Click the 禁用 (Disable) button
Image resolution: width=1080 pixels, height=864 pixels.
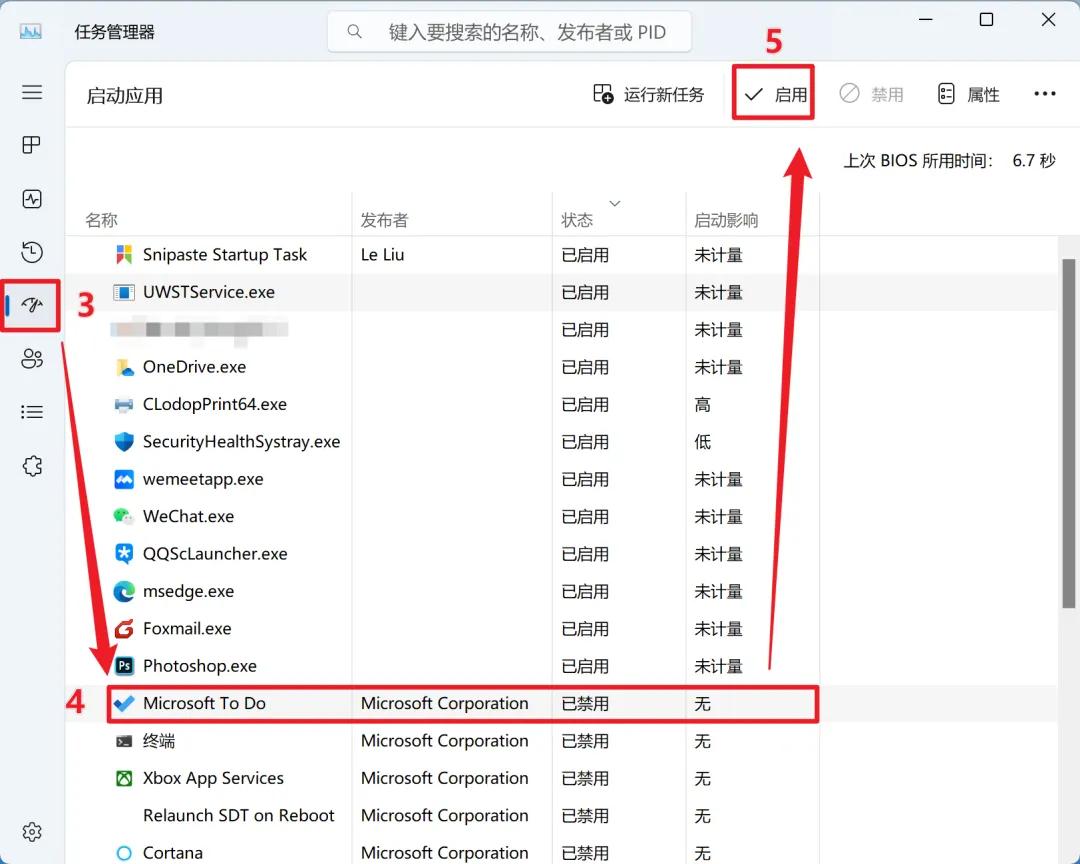(x=871, y=94)
